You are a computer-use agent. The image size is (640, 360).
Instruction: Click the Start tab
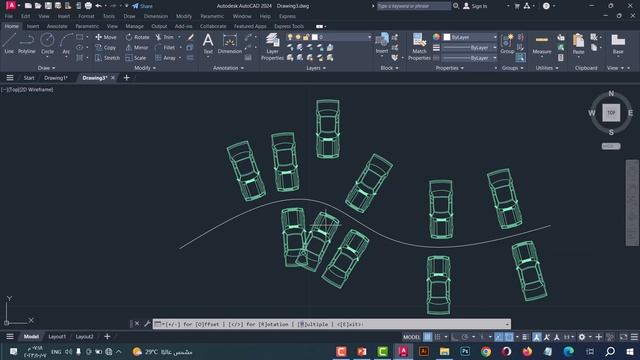point(29,78)
